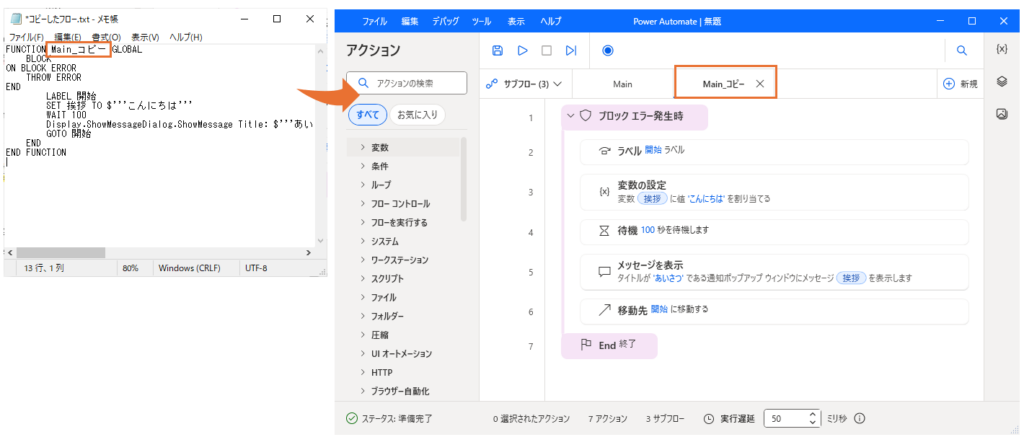The width and height of the screenshot is (1024, 437).
Task: Select the すべて filter pill
Action: tap(365, 115)
